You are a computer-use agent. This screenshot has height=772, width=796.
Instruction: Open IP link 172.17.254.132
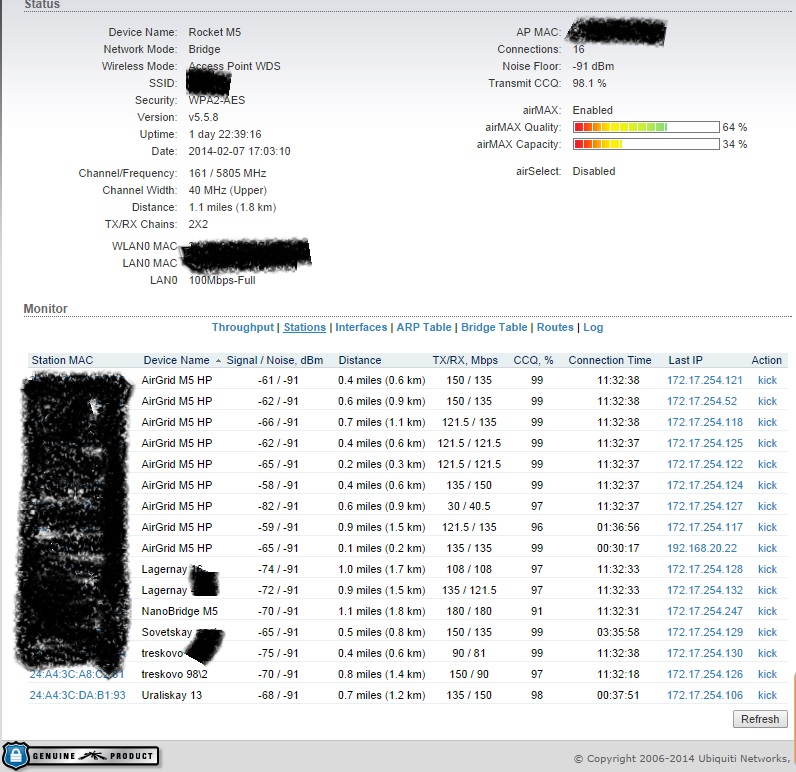[705, 590]
